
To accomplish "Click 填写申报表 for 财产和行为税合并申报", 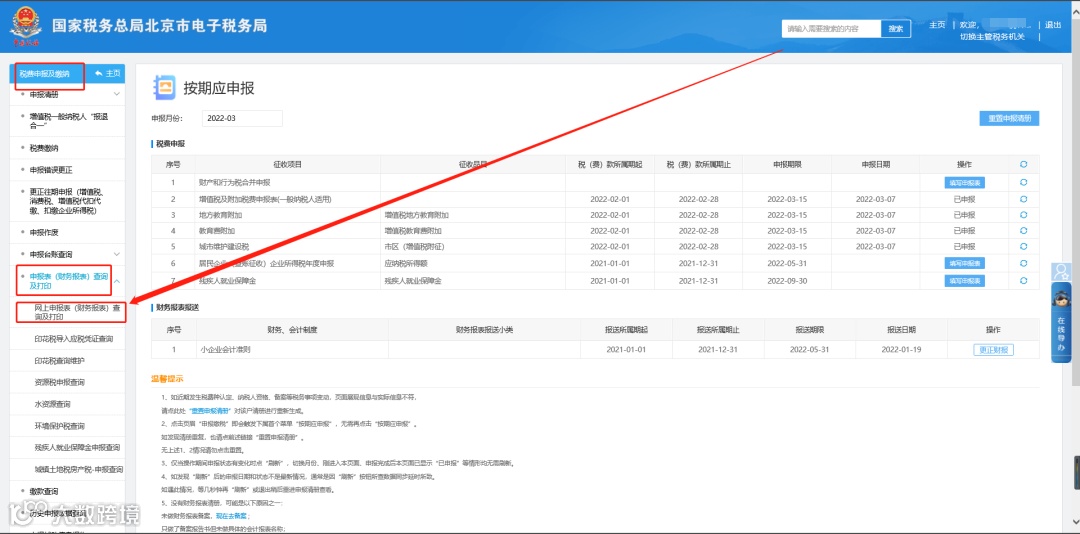I will 964,183.
